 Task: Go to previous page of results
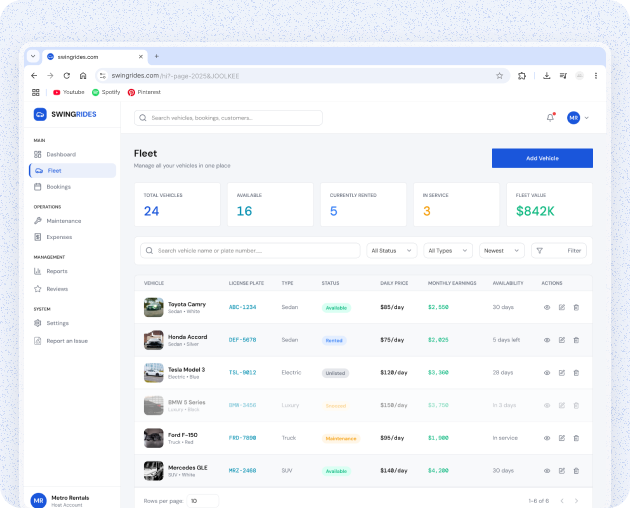562,501
